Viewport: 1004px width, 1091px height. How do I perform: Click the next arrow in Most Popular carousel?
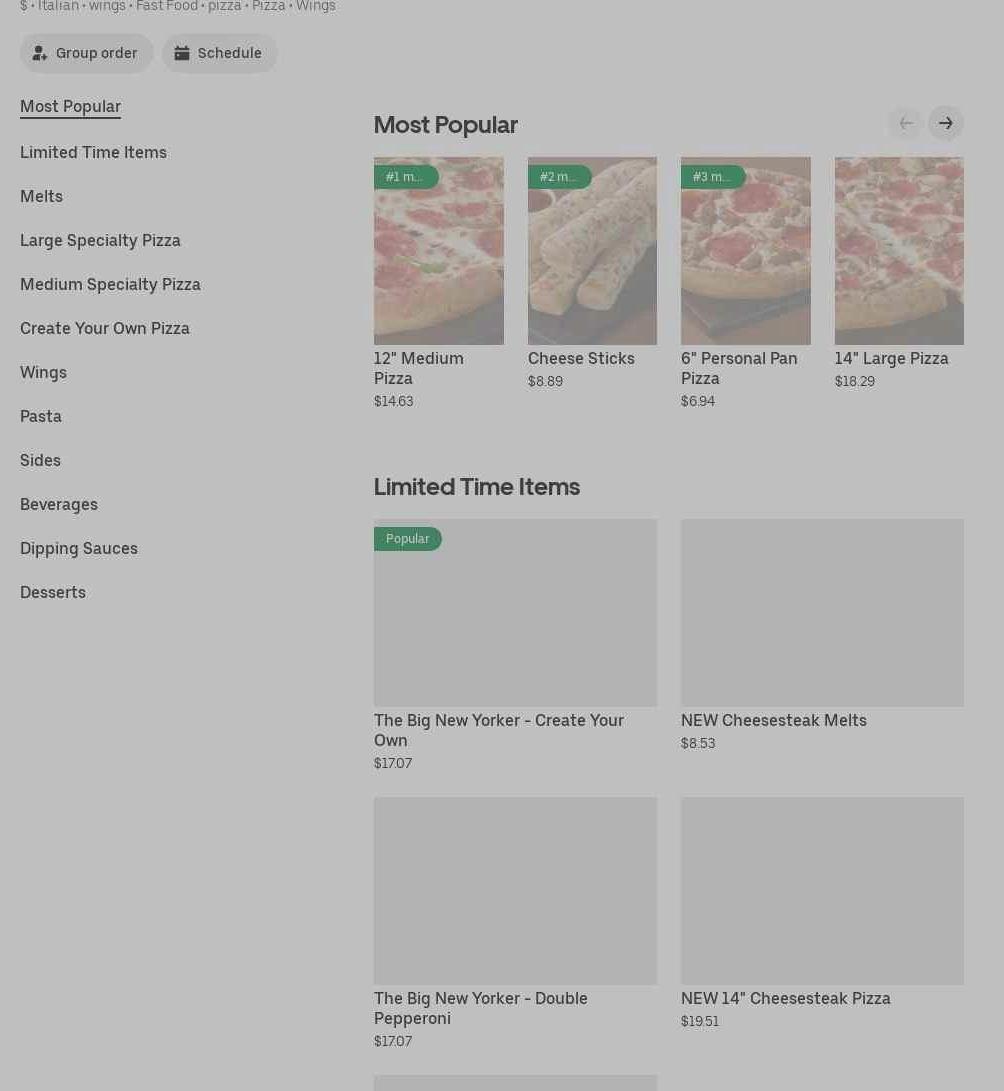(x=945, y=123)
